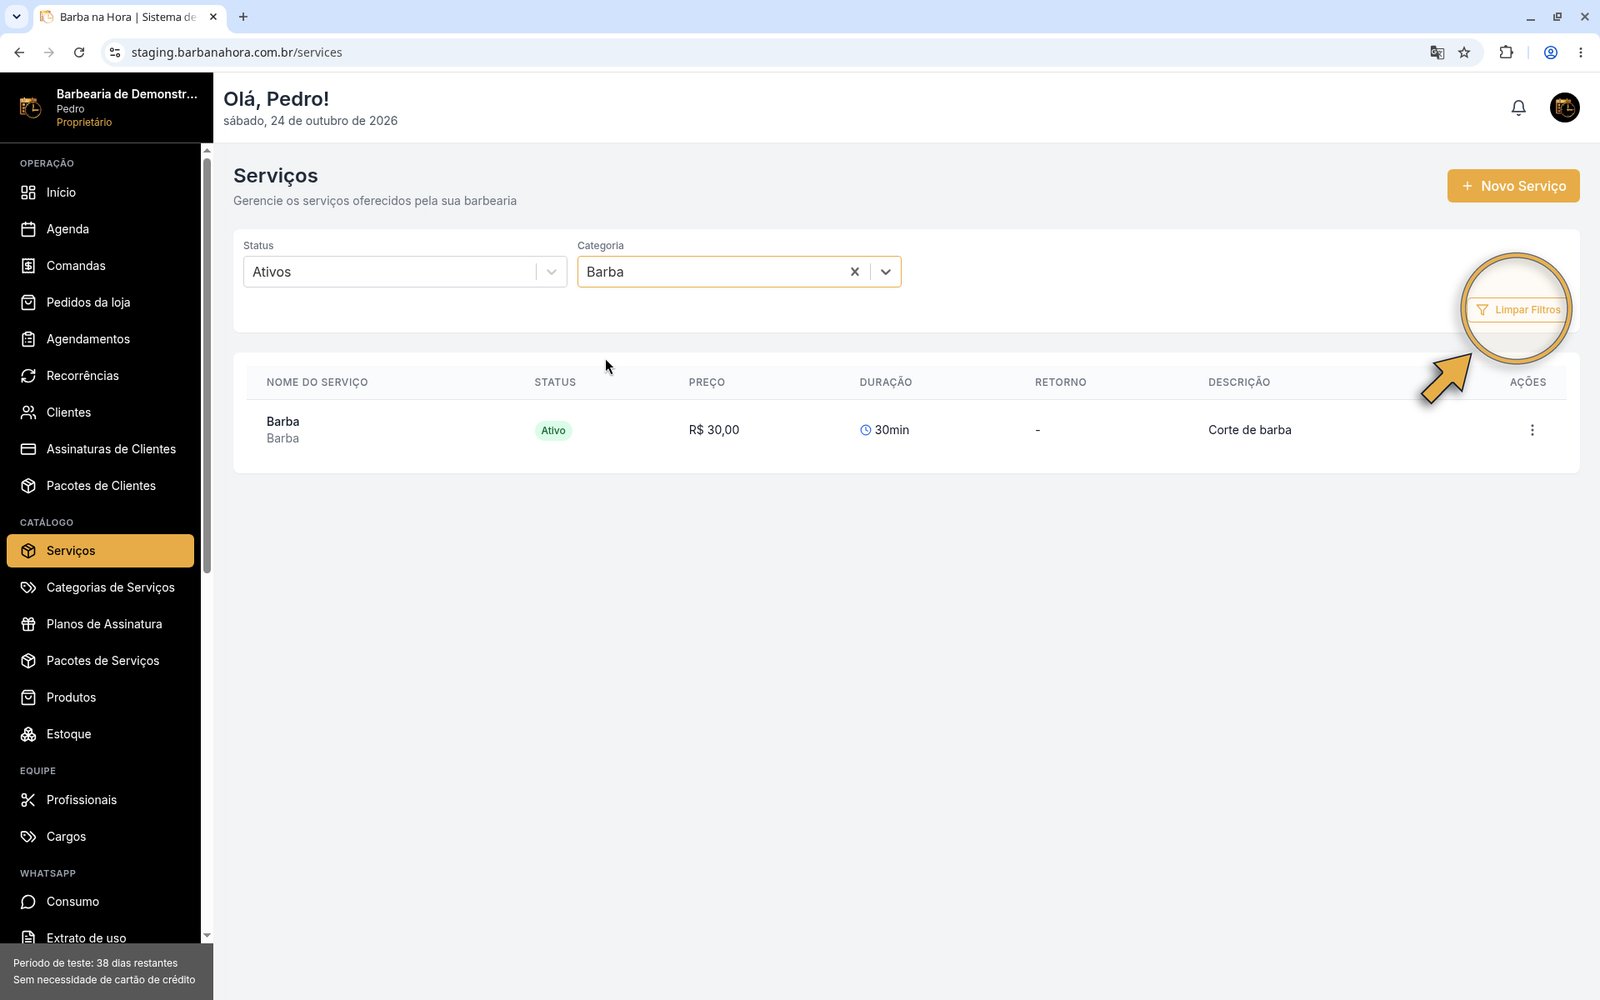Open the notifications bell
The image size is (1600, 1000).
[1518, 108]
